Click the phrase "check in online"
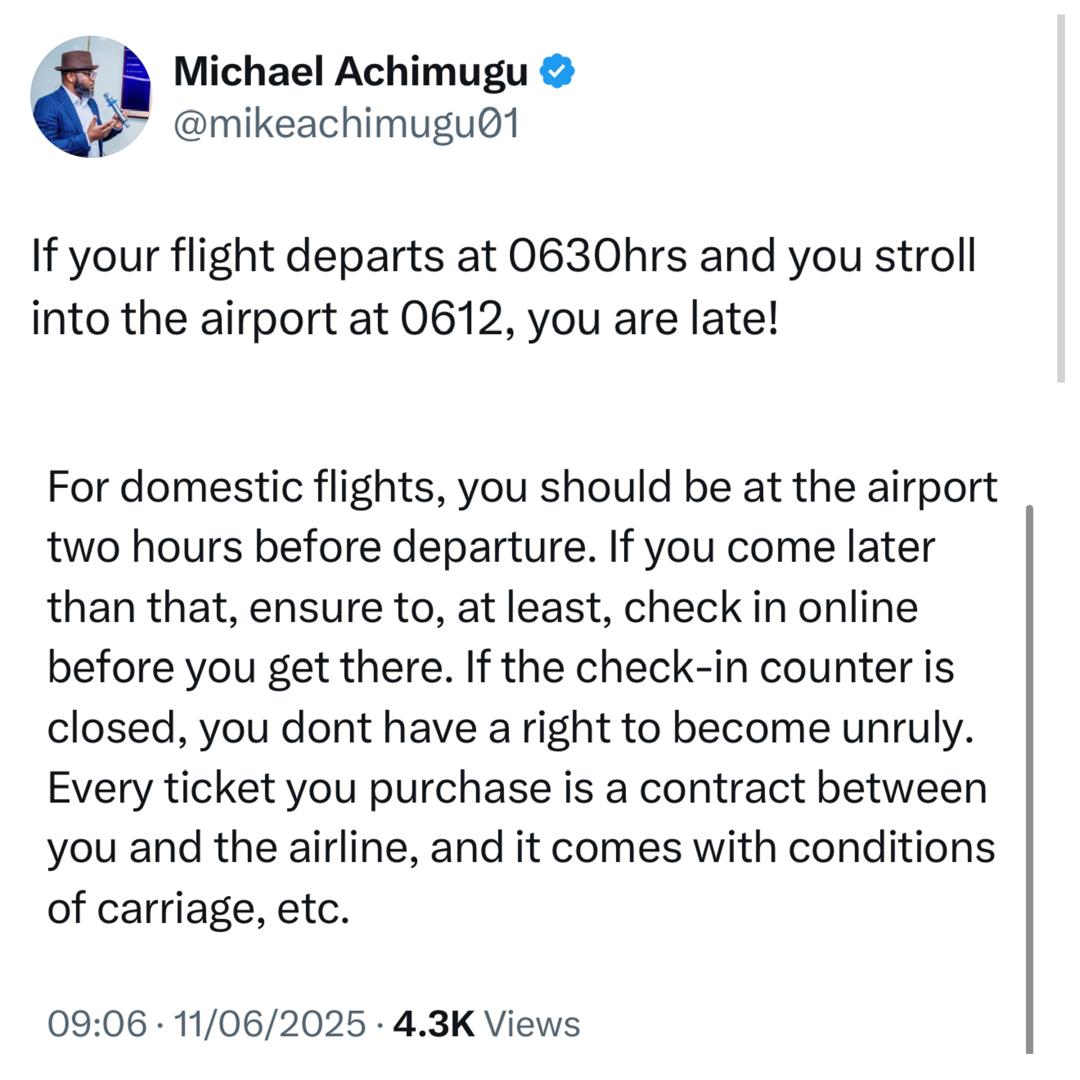The image size is (1080, 1080). pos(770,607)
